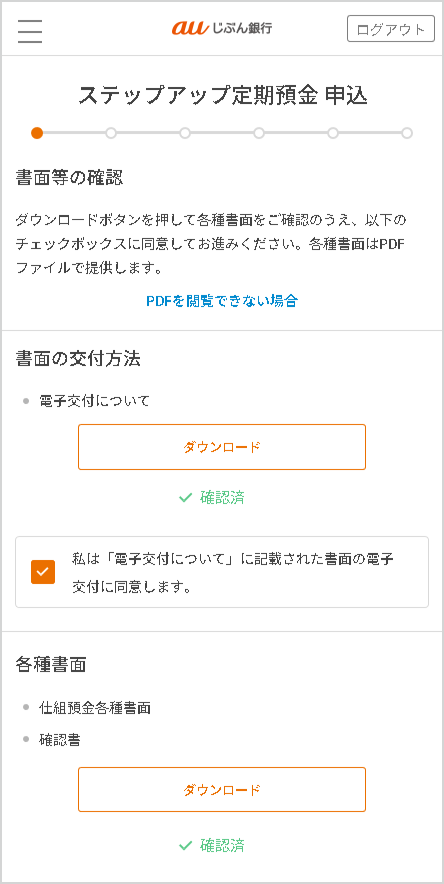Click the 仕組預金各種書面 list item
This screenshot has height=884, width=444.
(95, 708)
